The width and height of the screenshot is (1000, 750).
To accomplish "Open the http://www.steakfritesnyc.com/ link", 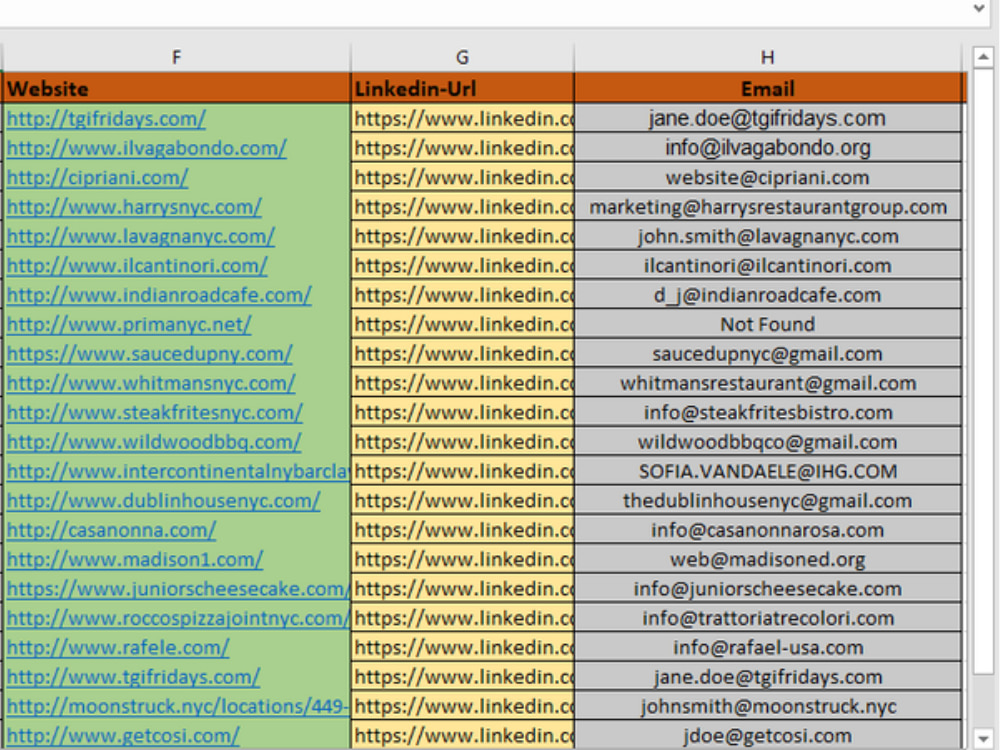I will coord(154,412).
